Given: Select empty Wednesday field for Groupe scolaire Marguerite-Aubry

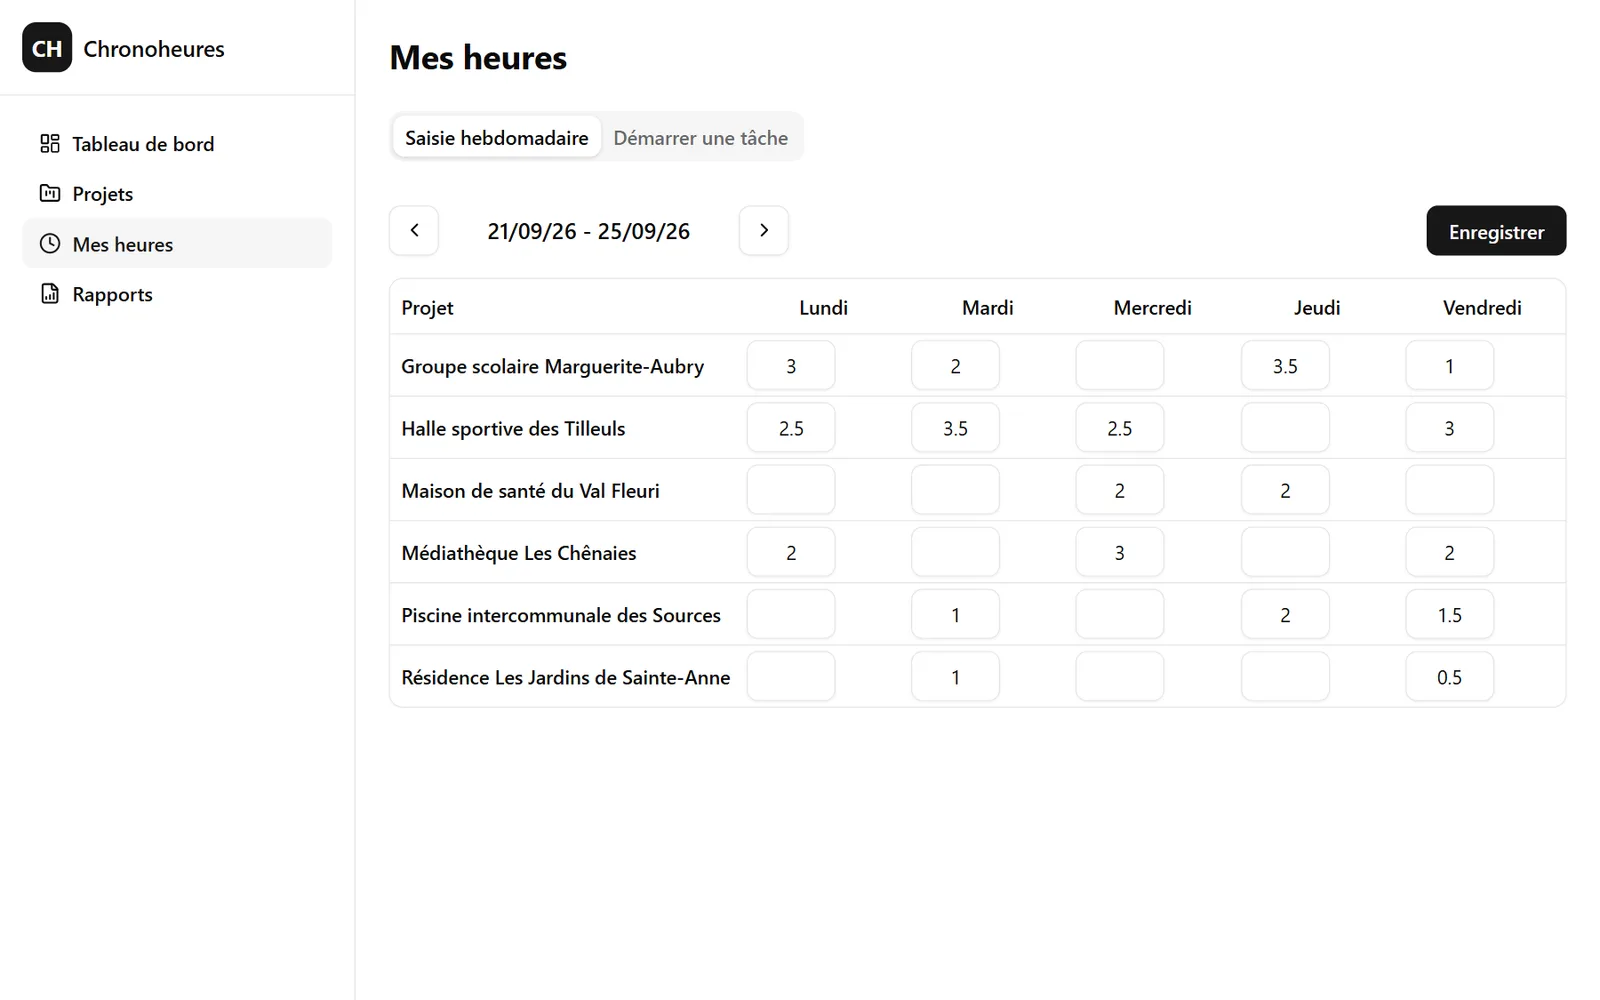Looking at the screenshot, I should tap(1120, 366).
